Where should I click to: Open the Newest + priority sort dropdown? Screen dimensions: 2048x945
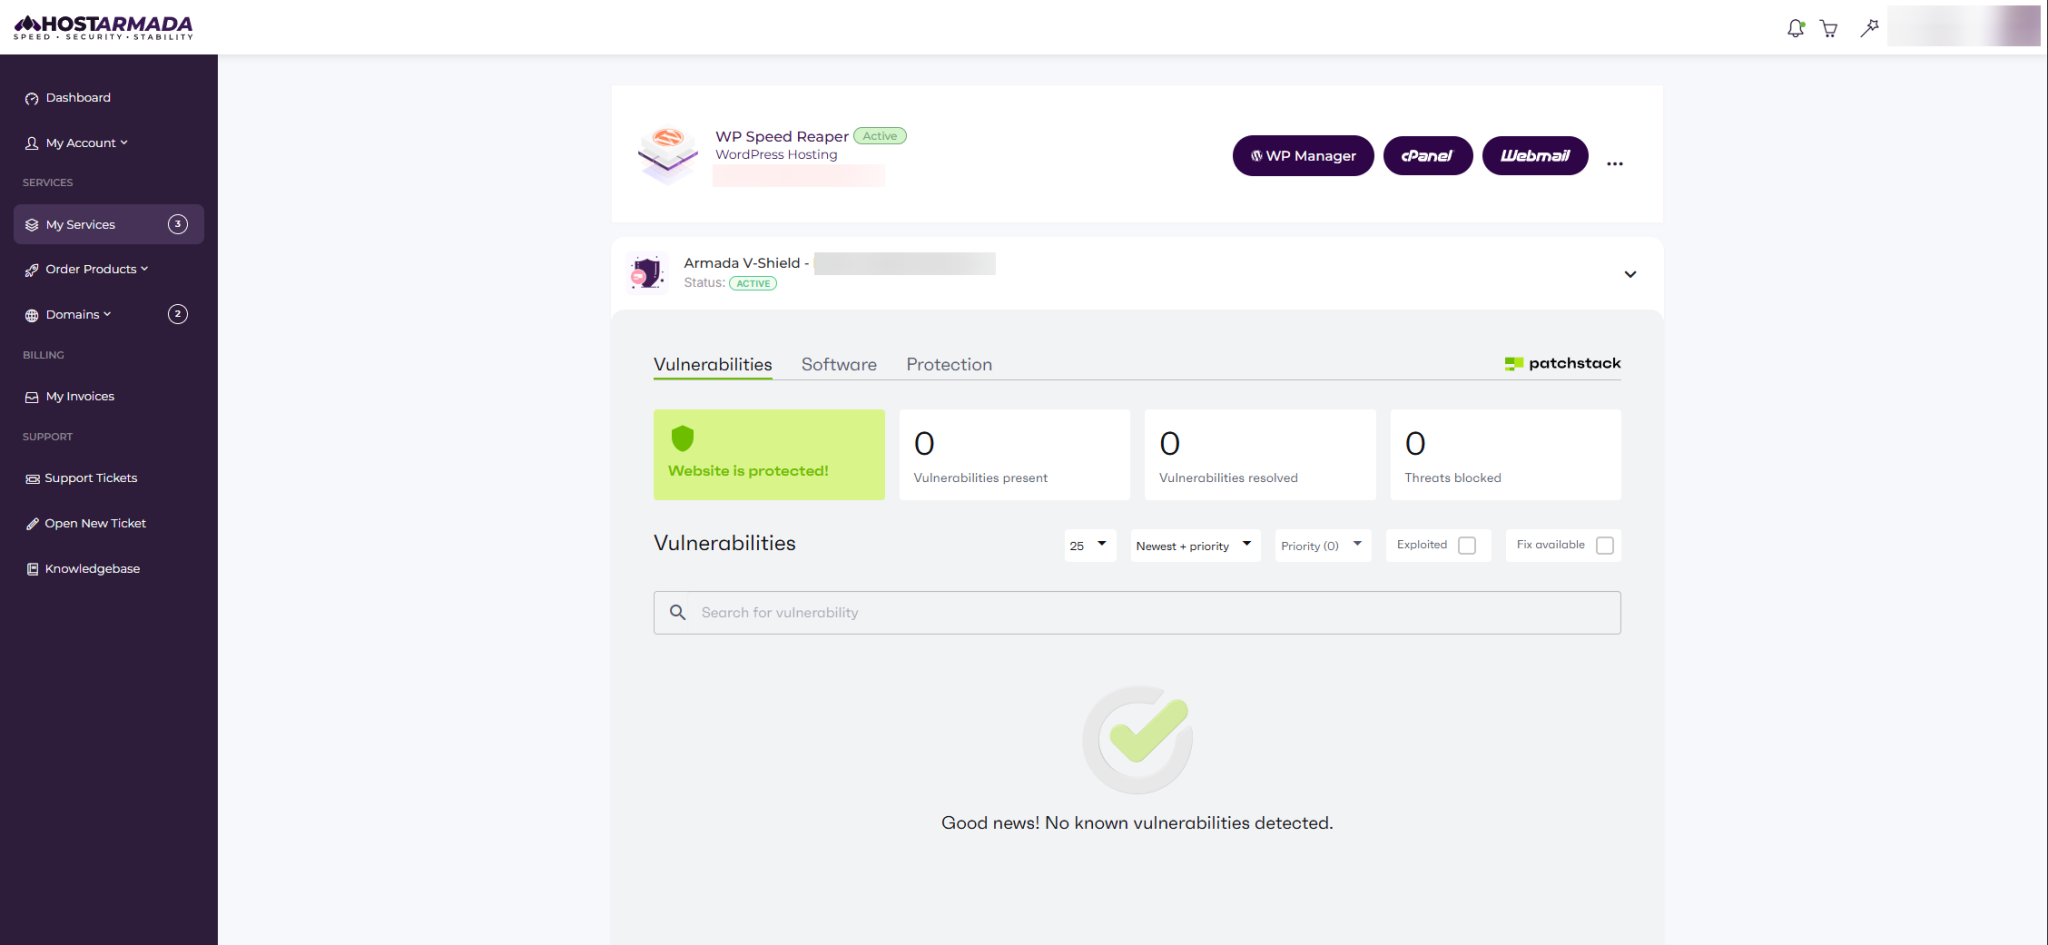(1195, 546)
